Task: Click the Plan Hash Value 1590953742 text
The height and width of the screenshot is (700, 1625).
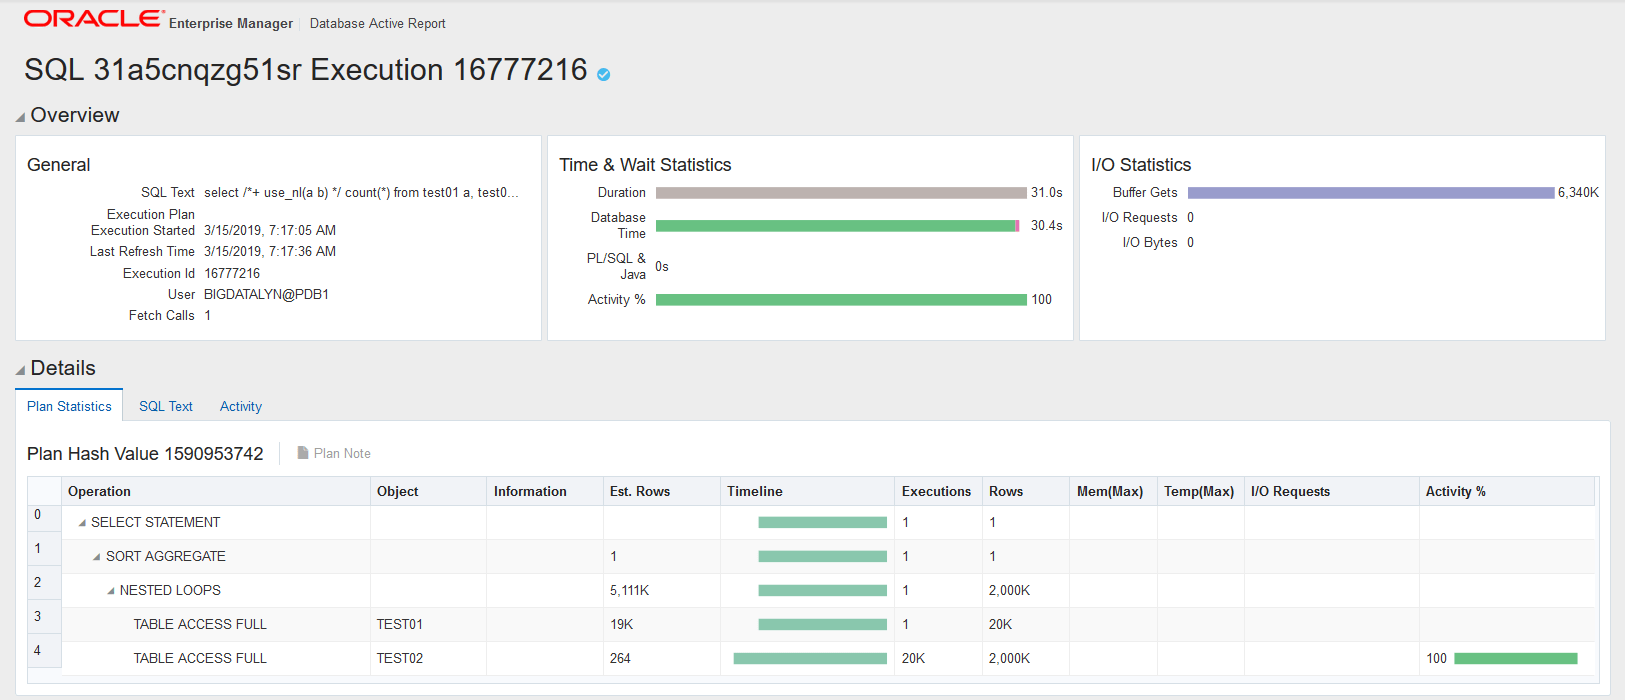Action: pos(145,454)
